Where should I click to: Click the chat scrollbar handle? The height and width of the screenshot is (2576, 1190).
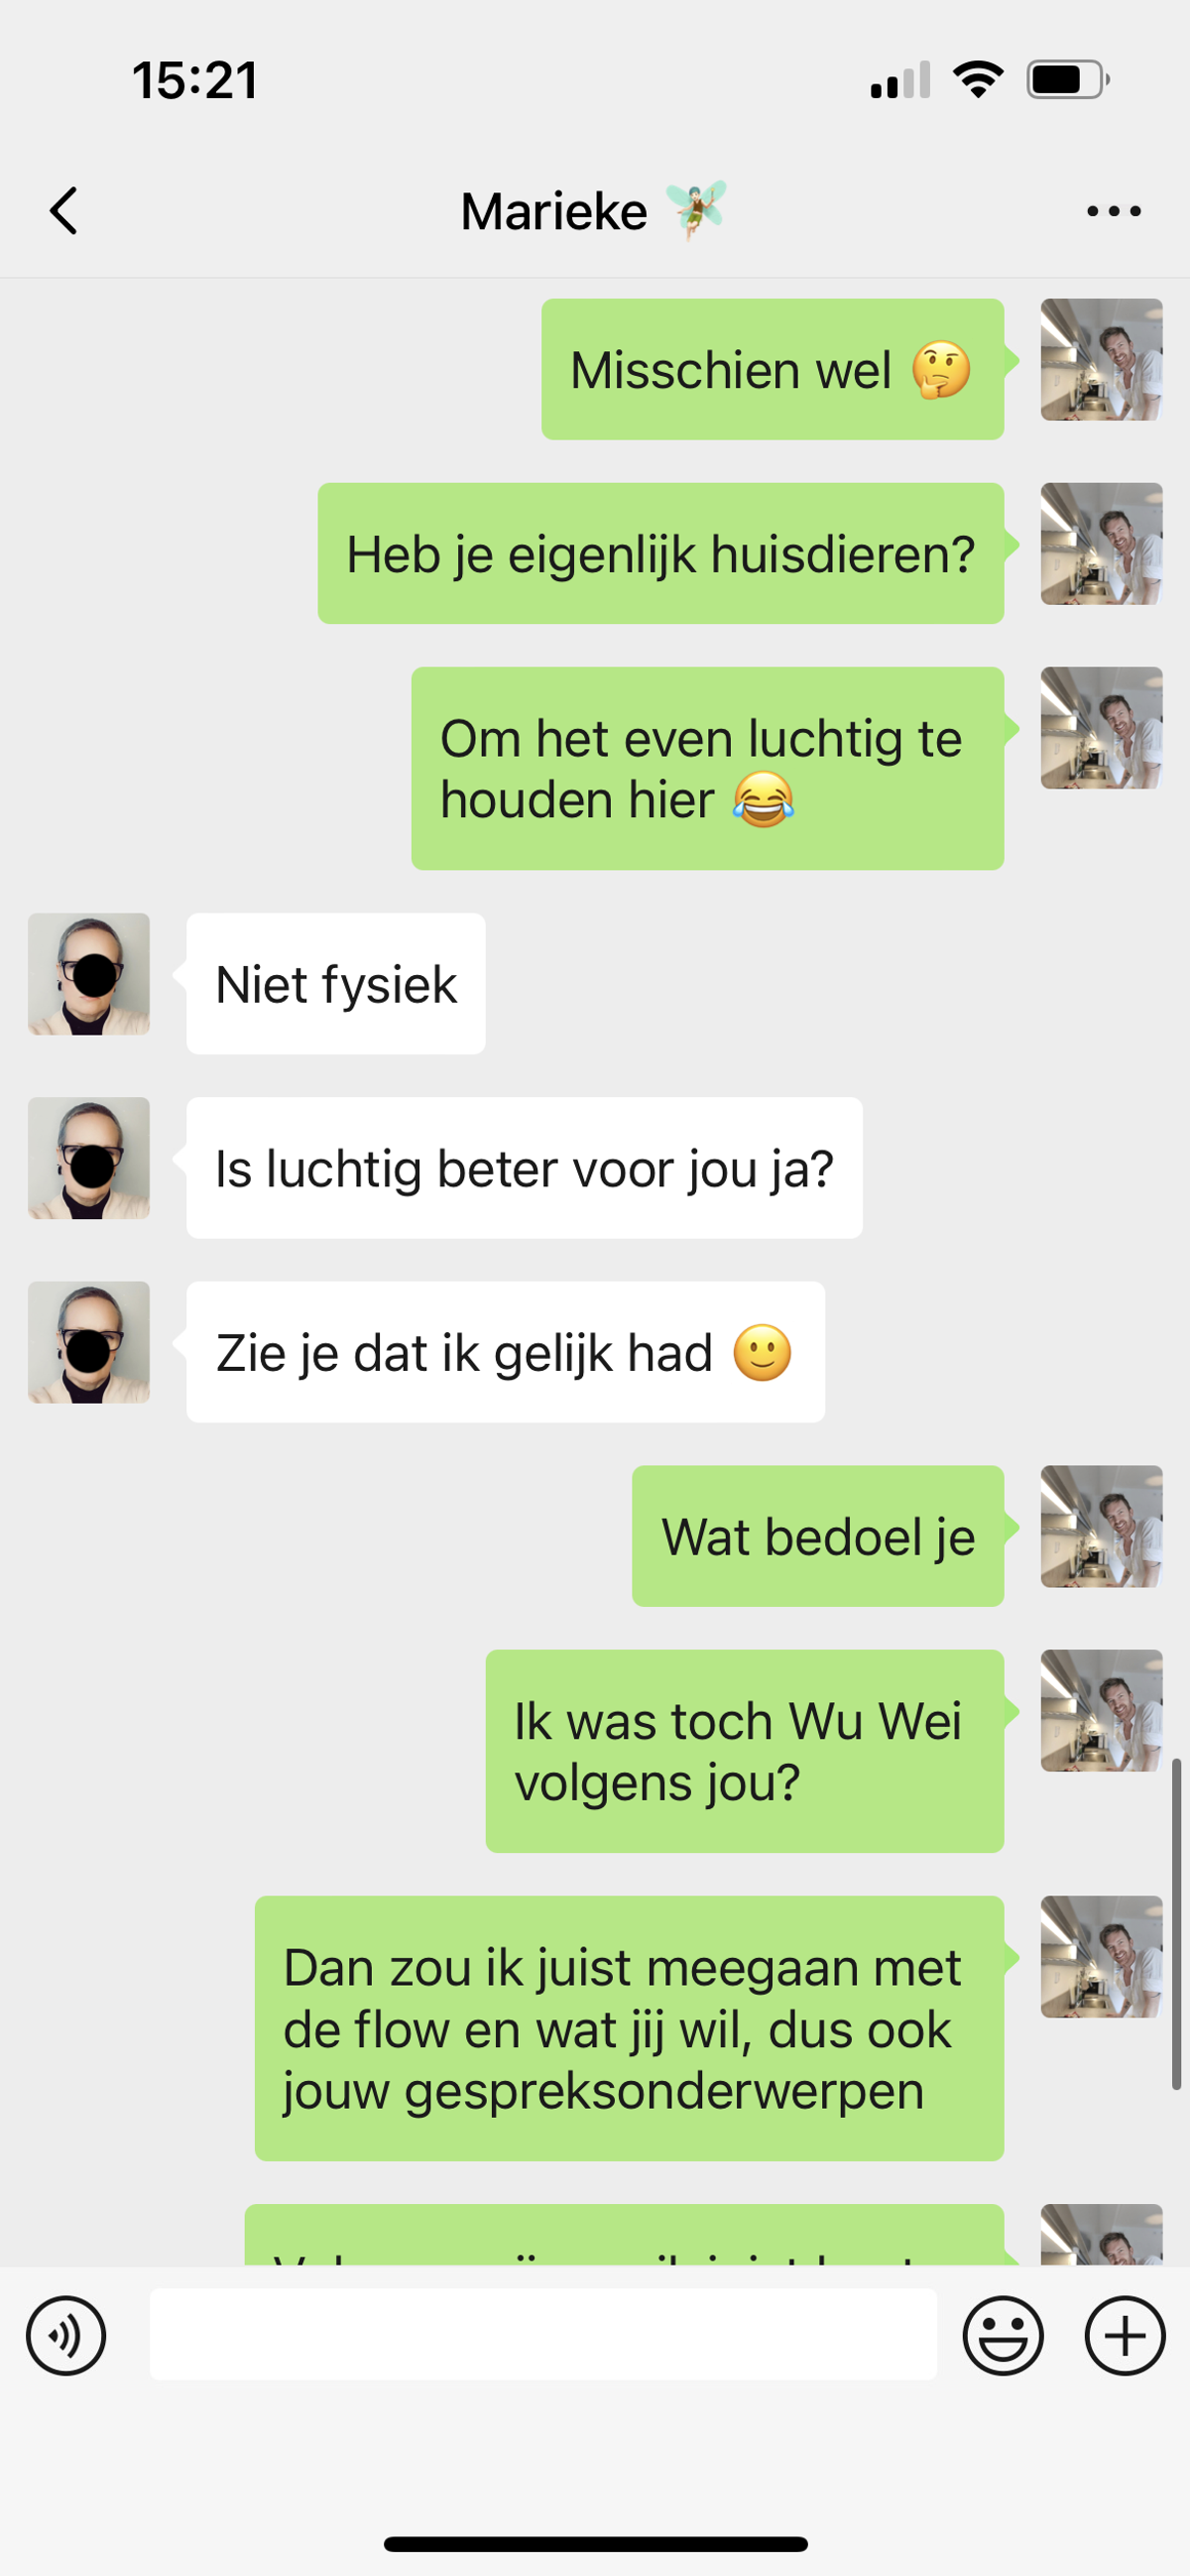1177,1923
